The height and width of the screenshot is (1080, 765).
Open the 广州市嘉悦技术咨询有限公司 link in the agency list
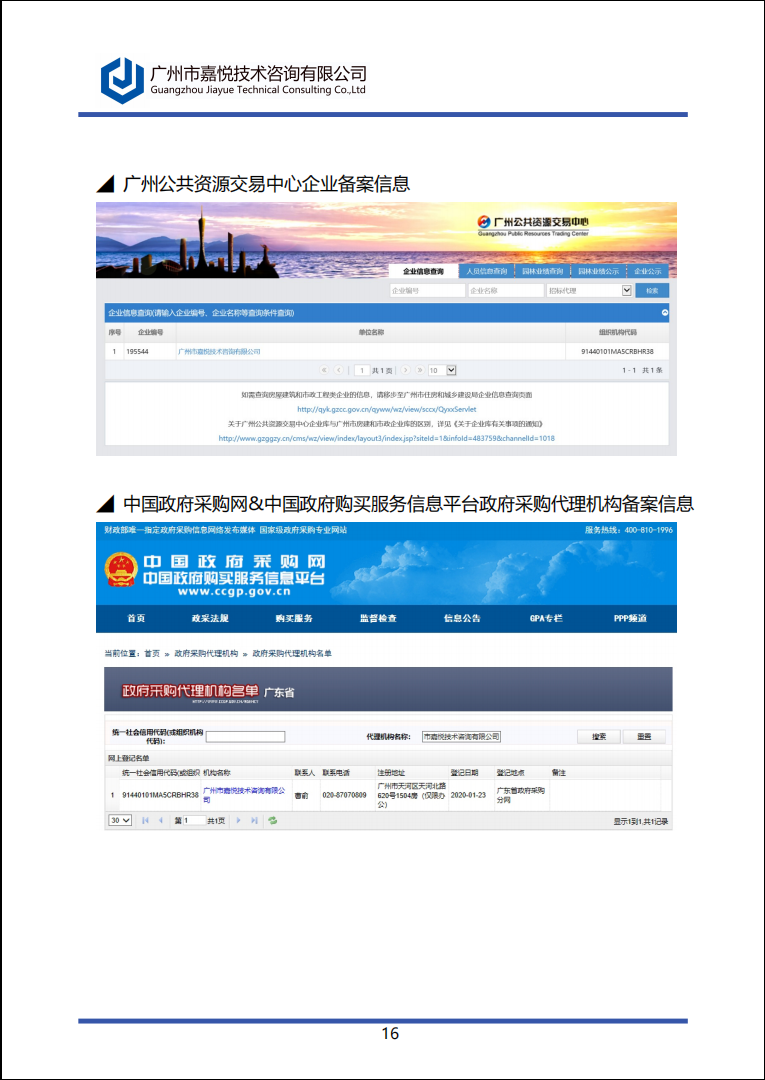(x=244, y=796)
